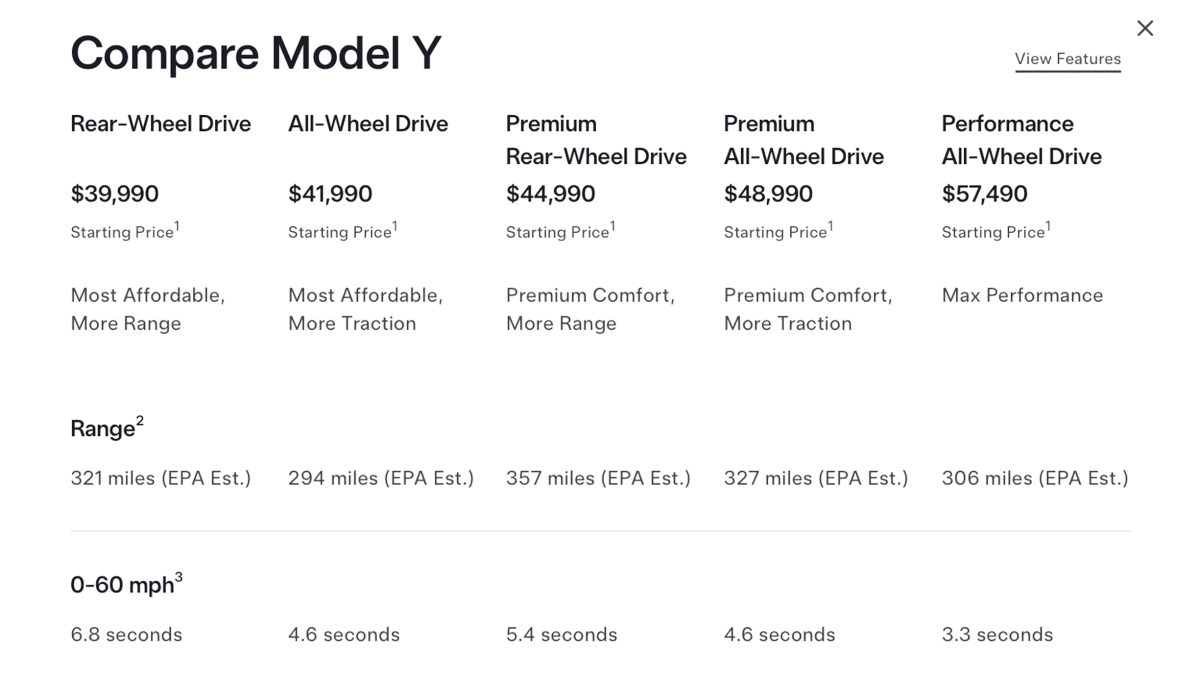
Task: Select the 6.8 seconds acceleration value
Action: (x=126, y=634)
